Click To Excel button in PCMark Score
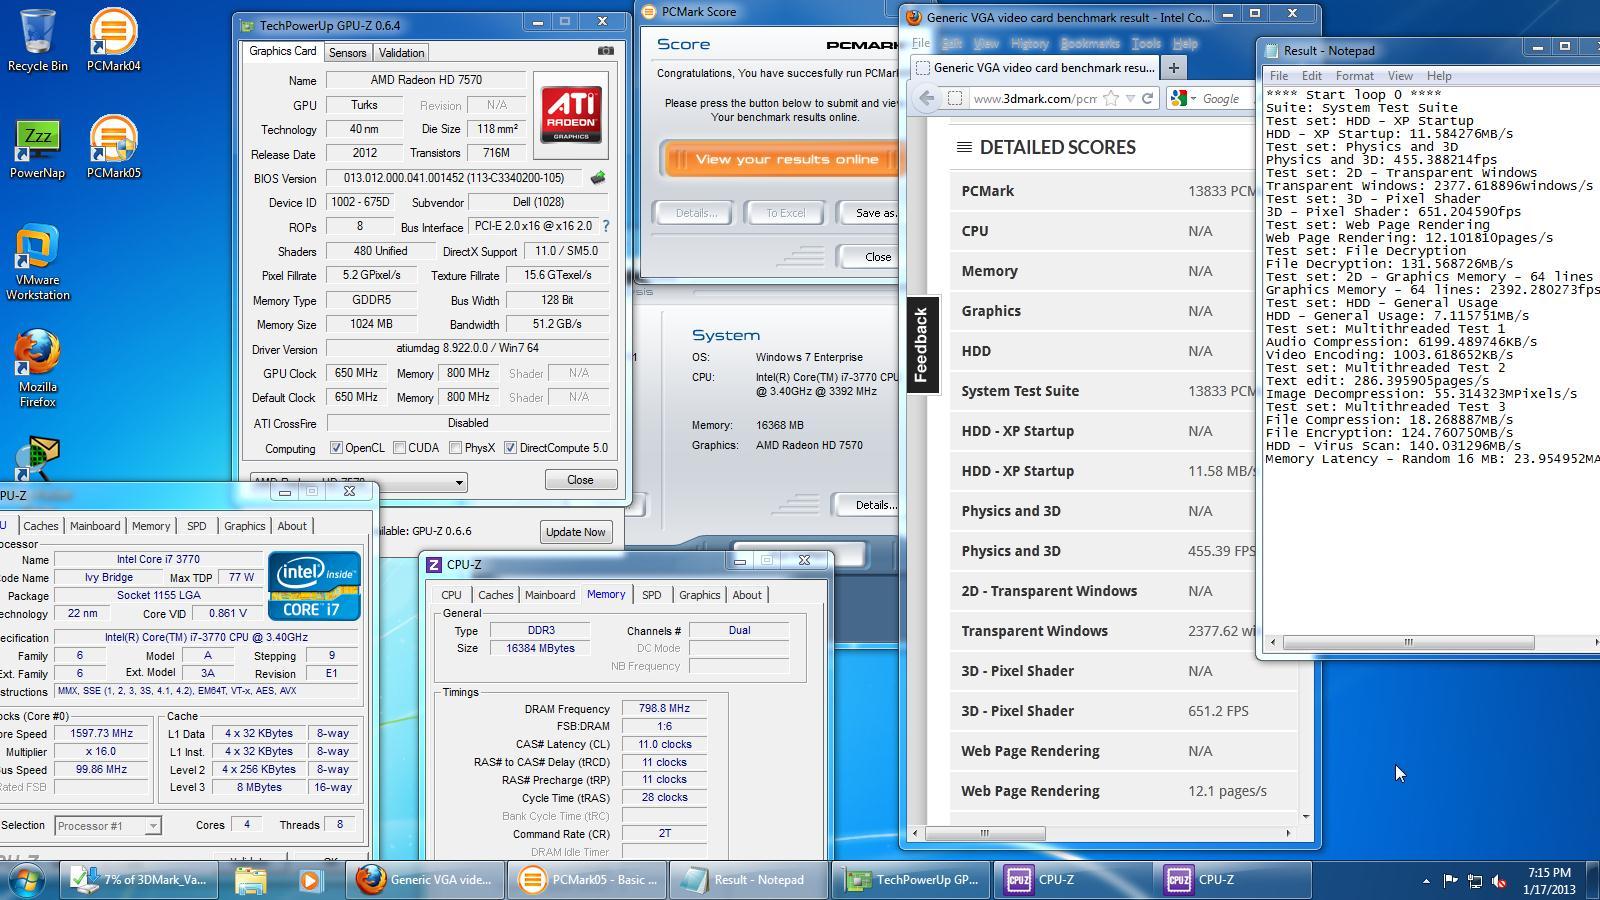This screenshot has width=1600, height=900. click(785, 213)
